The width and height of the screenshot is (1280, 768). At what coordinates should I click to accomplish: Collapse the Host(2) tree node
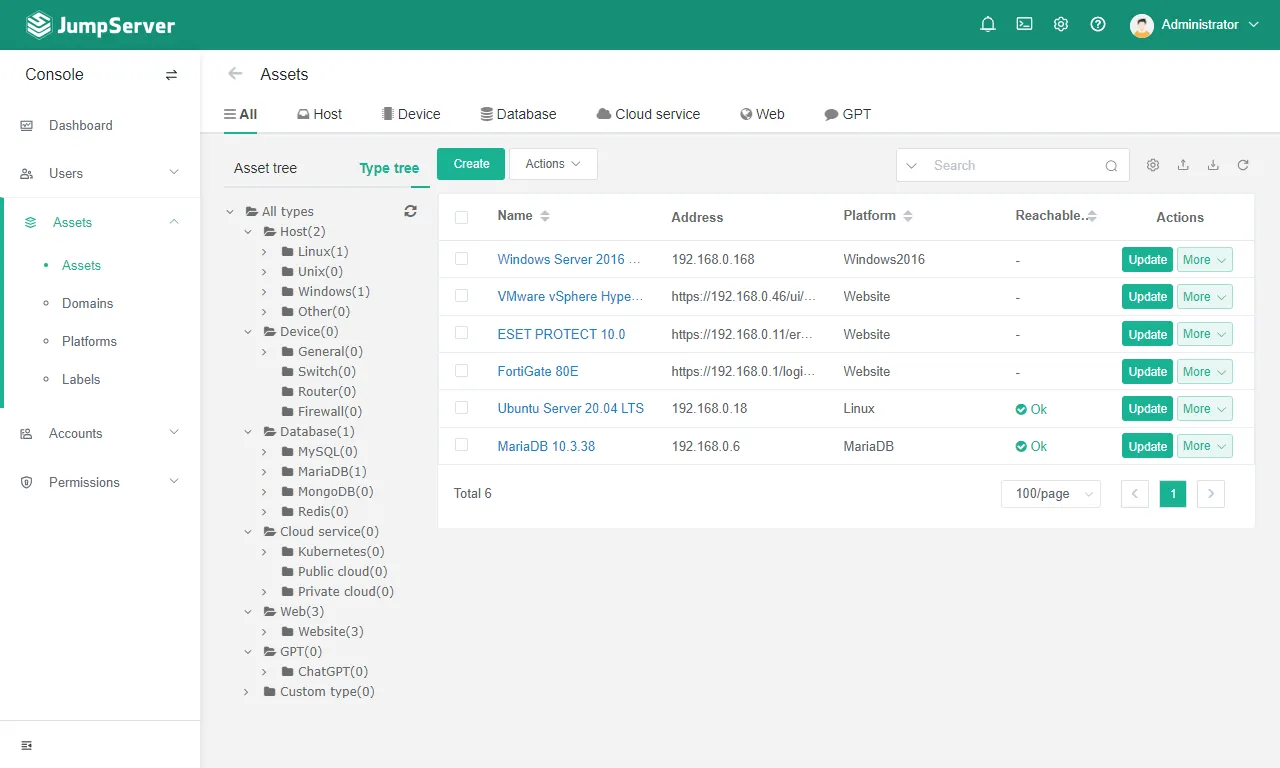[248, 232]
